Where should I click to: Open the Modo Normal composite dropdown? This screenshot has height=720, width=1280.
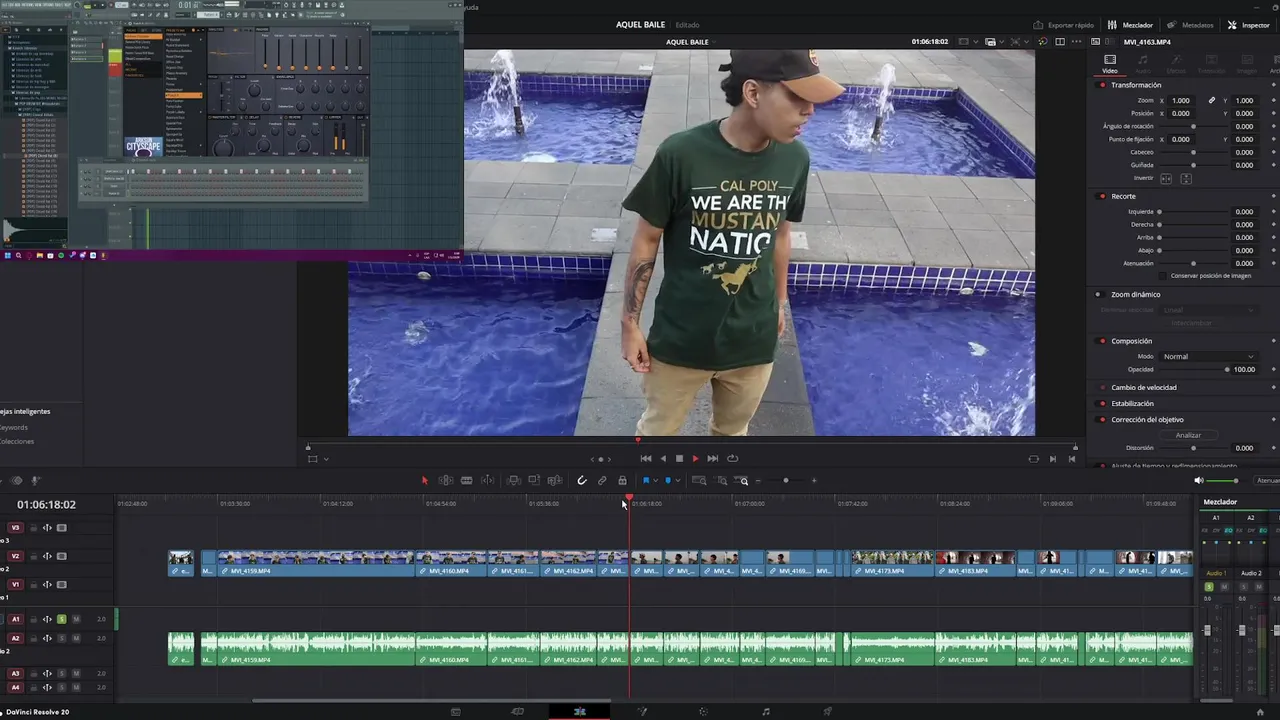pos(1208,357)
